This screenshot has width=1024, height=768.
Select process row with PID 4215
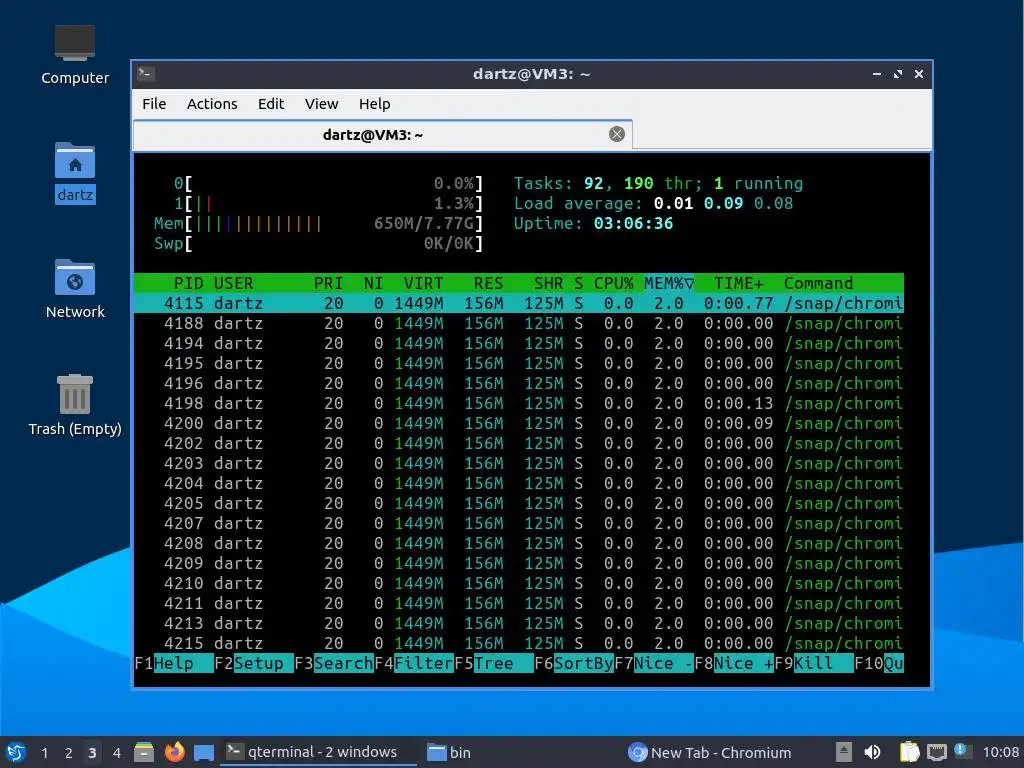tap(519, 643)
